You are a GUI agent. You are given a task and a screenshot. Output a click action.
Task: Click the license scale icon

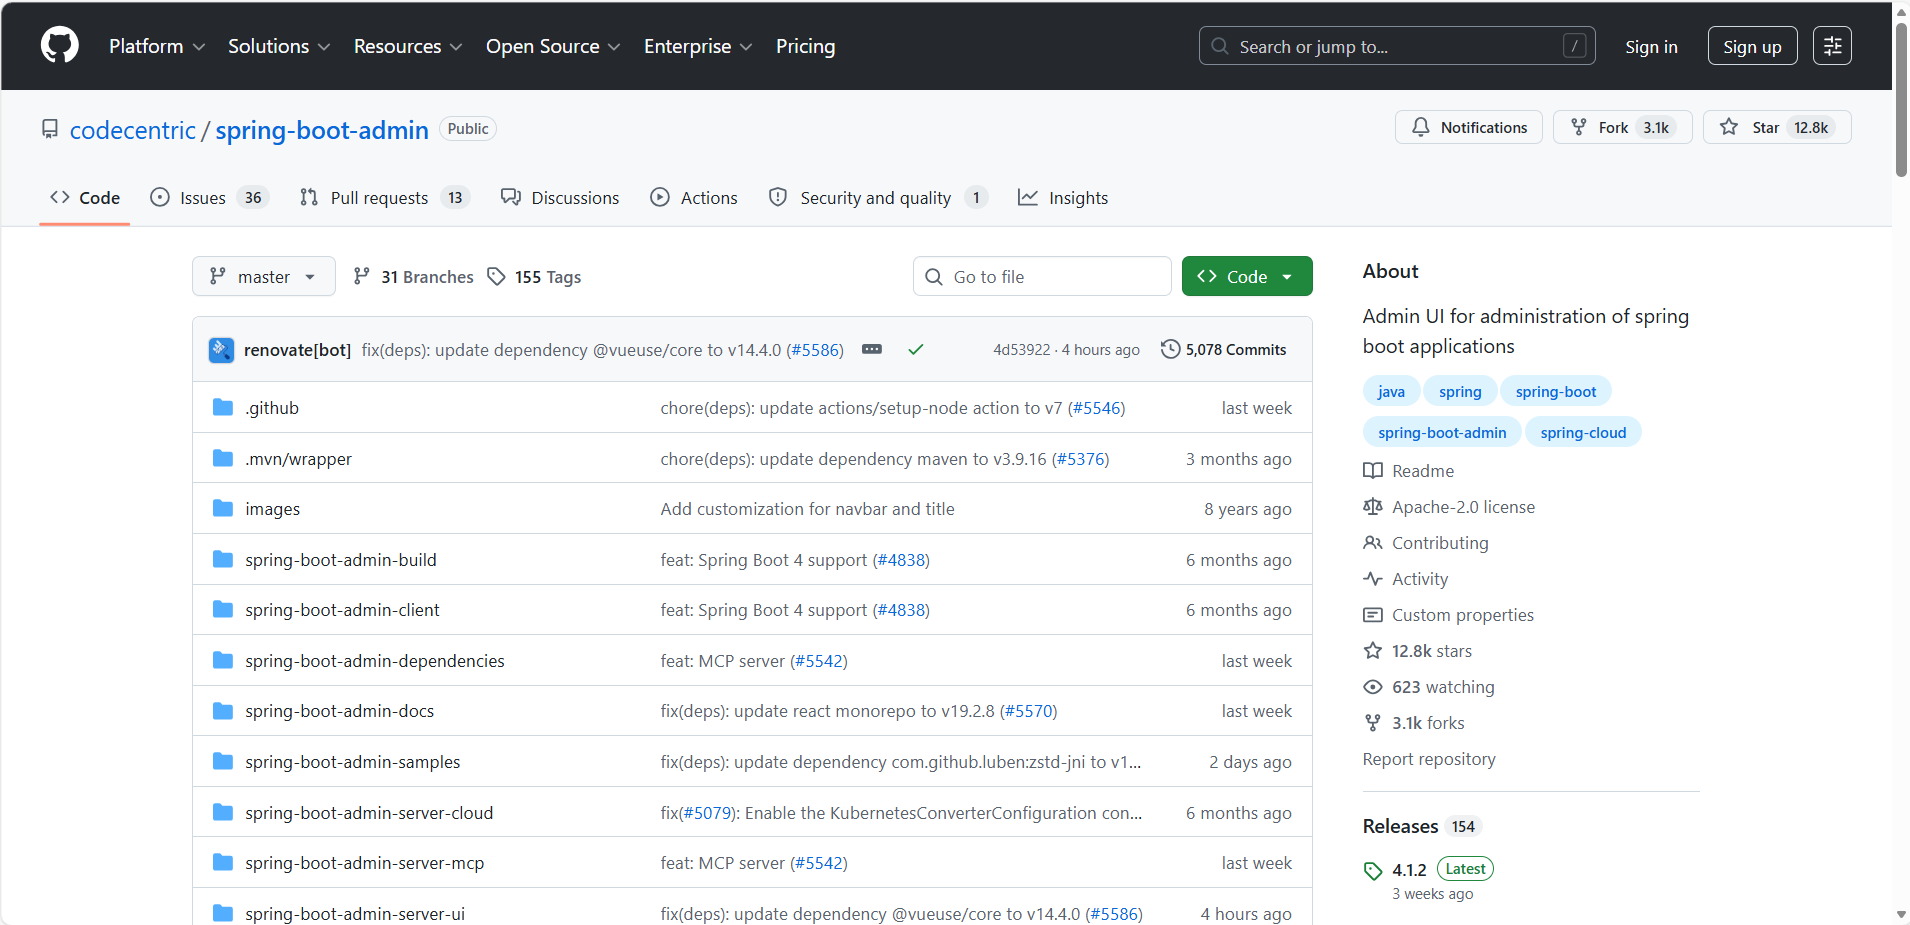[1373, 507]
